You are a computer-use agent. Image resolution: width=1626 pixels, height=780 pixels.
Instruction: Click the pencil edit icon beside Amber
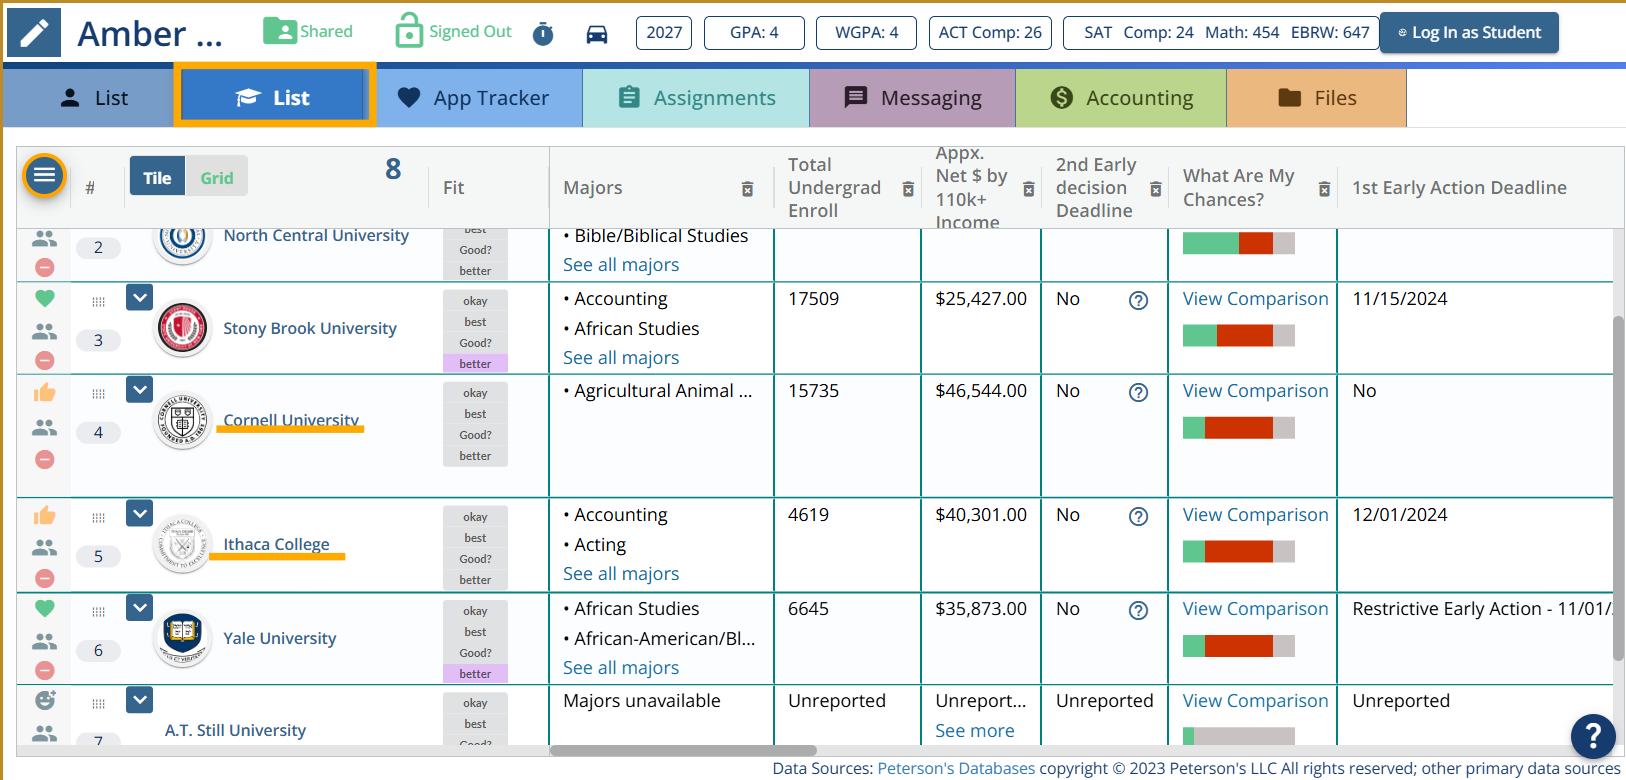[x=34, y=33]
